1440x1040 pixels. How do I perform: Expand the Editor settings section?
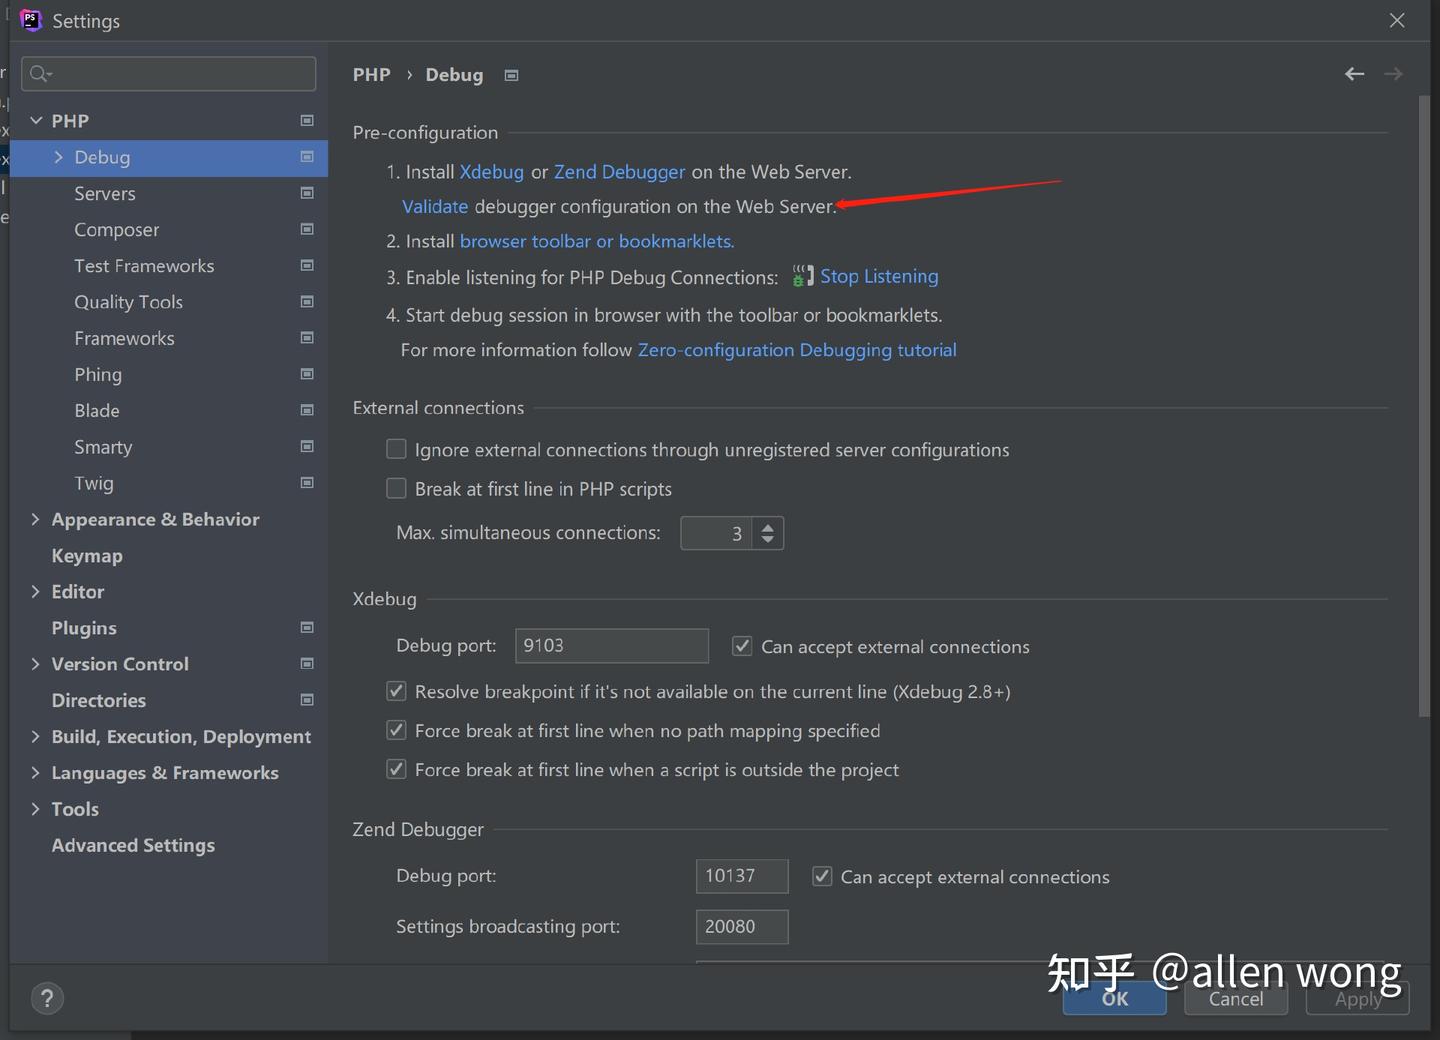tap(36, 591)
